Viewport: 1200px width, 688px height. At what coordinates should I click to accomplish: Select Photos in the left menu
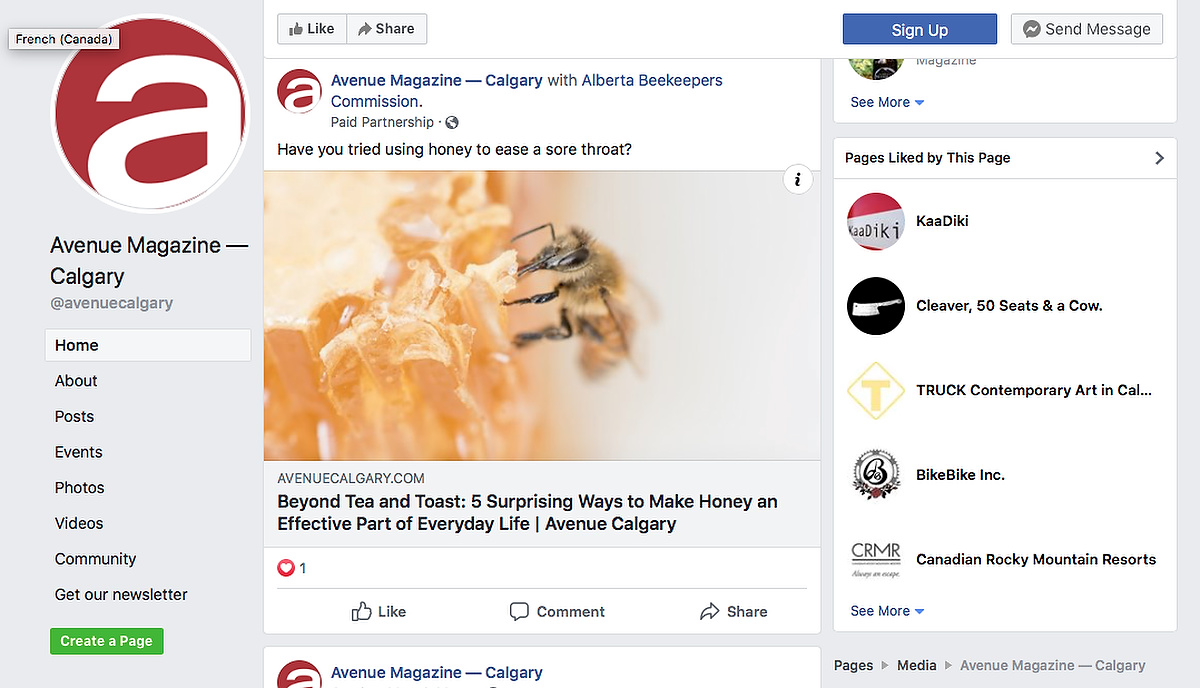click(80, 488)
